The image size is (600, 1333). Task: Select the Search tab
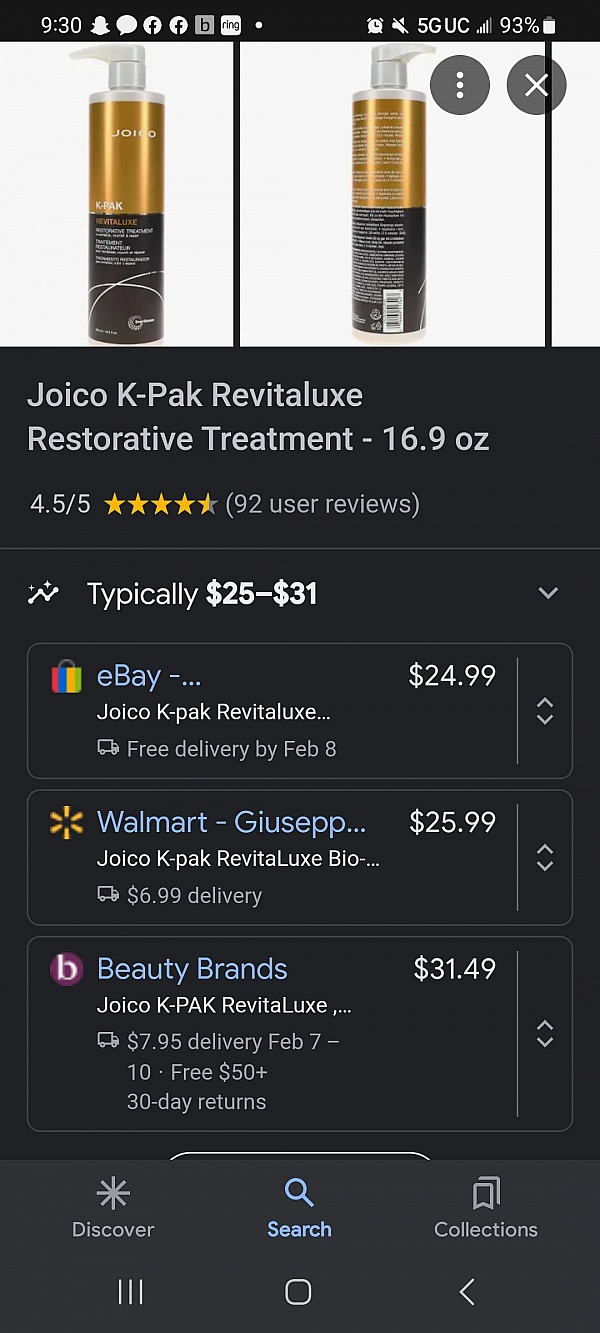pos(299,1208)
